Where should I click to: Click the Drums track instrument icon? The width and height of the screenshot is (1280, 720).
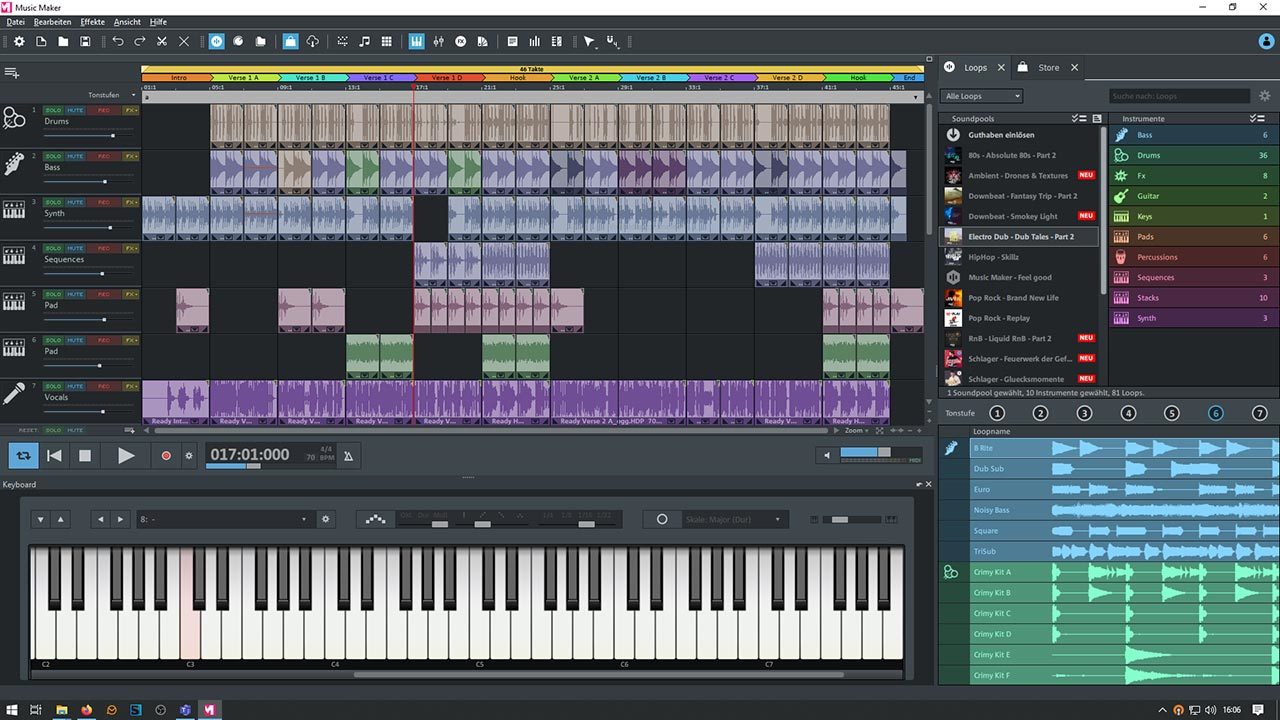pos(14,119)
